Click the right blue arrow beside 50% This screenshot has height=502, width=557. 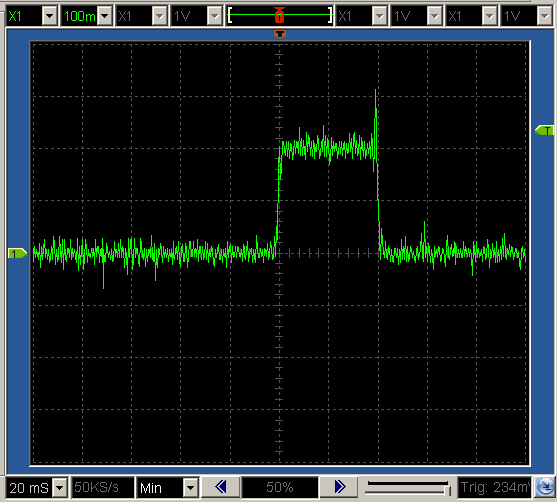[340, 487]
